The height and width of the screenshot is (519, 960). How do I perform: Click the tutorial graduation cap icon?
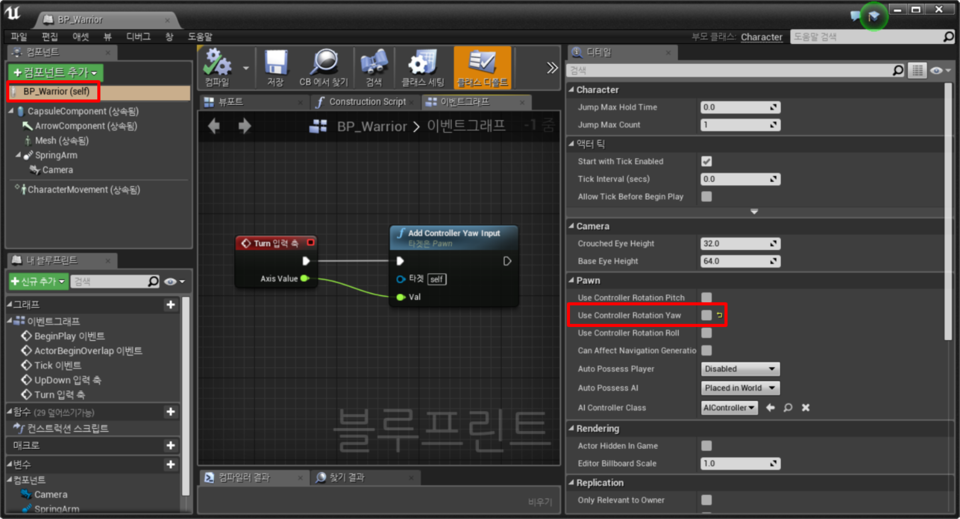tap(873, 15)
